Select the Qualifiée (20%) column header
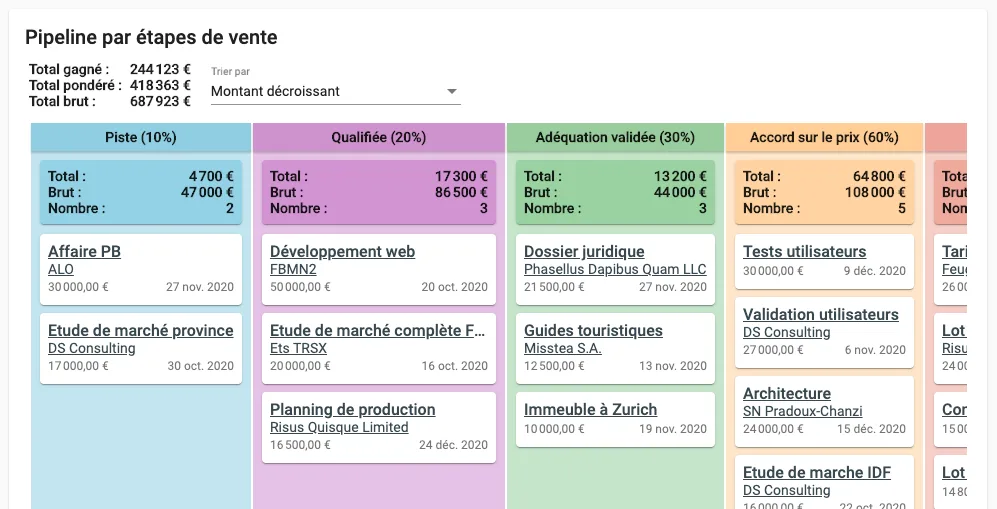 tap(379, 137)
